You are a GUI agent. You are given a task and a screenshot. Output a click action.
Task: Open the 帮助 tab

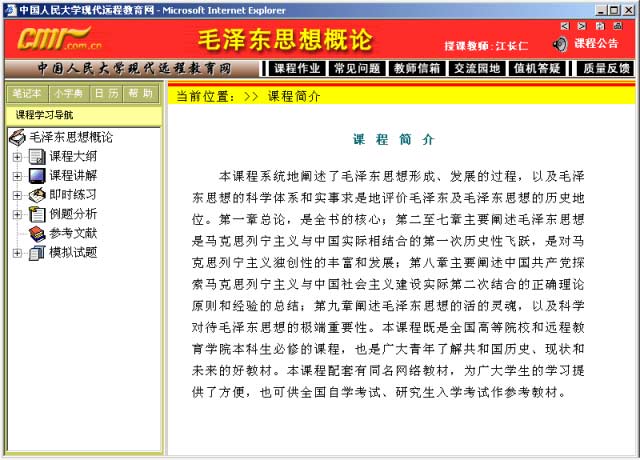140,93
